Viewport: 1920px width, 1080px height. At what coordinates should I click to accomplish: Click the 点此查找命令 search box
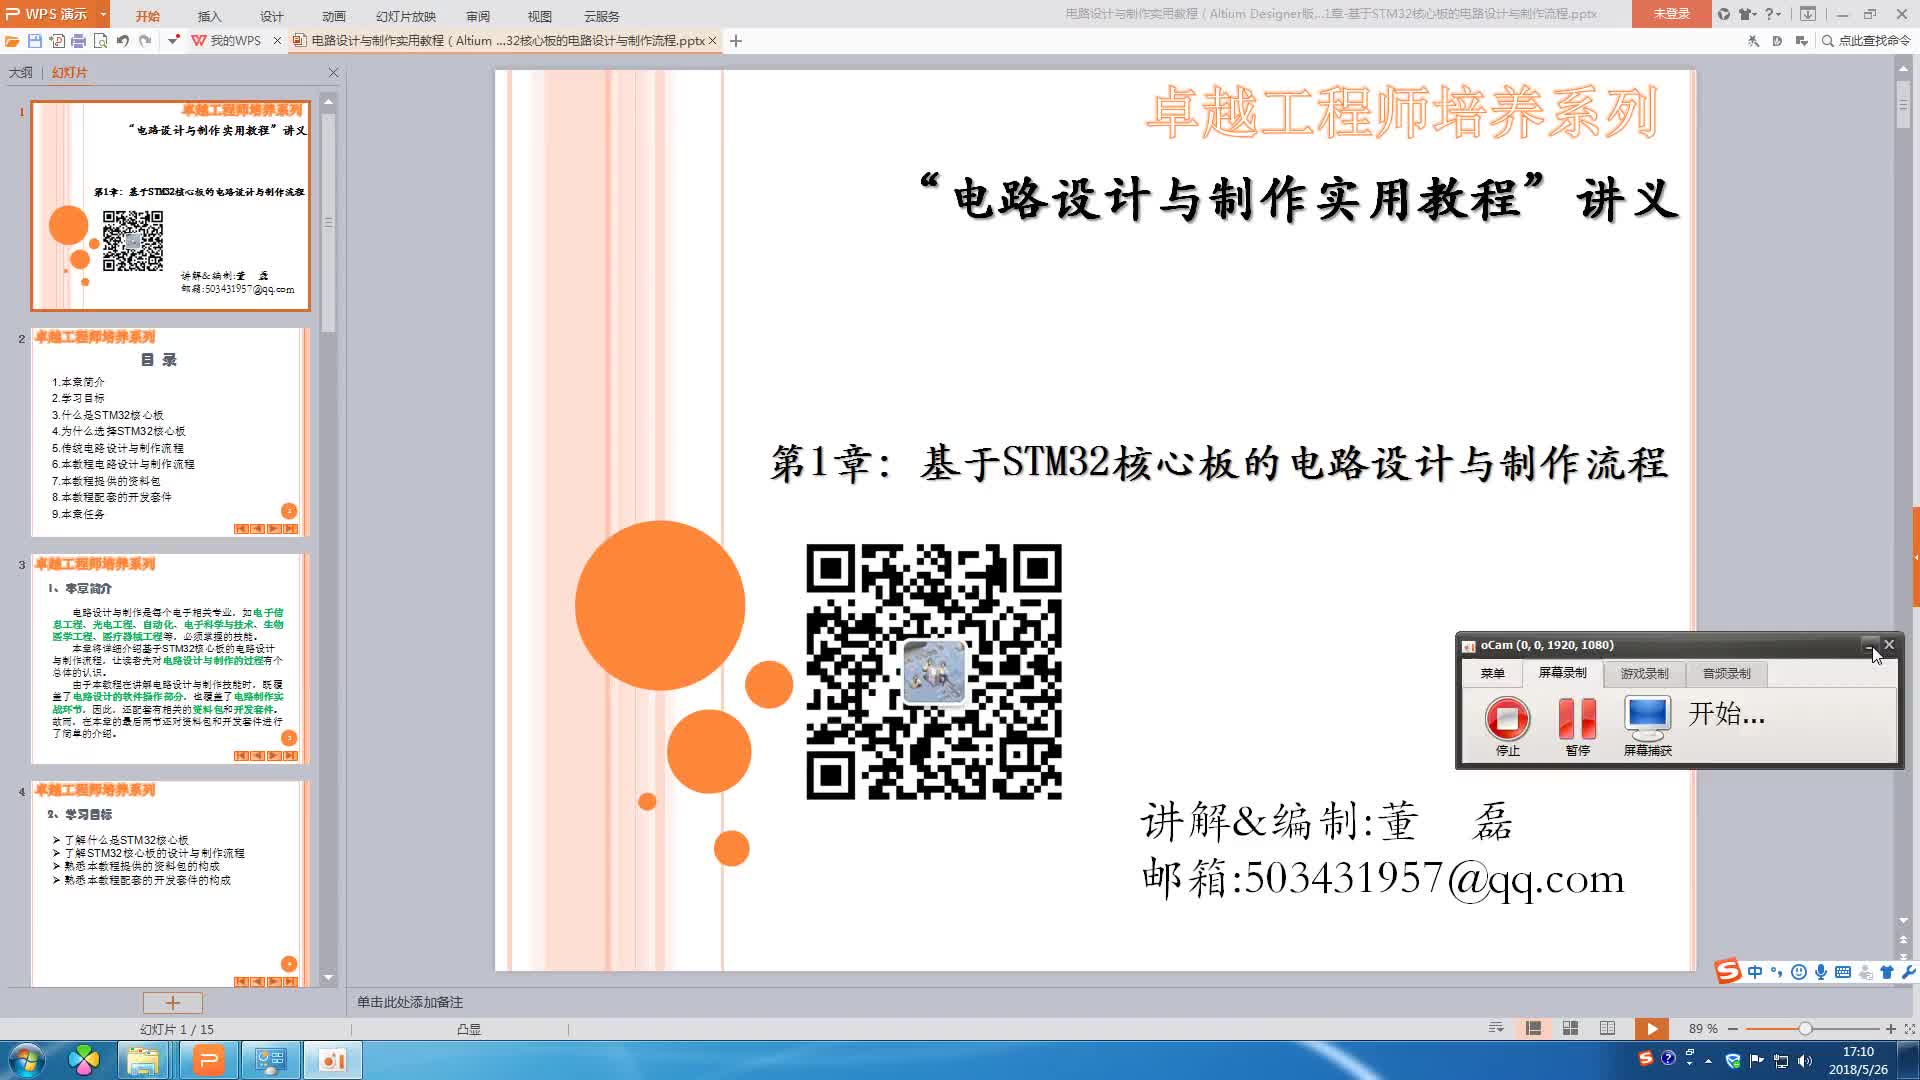(x=1867, y=41)
